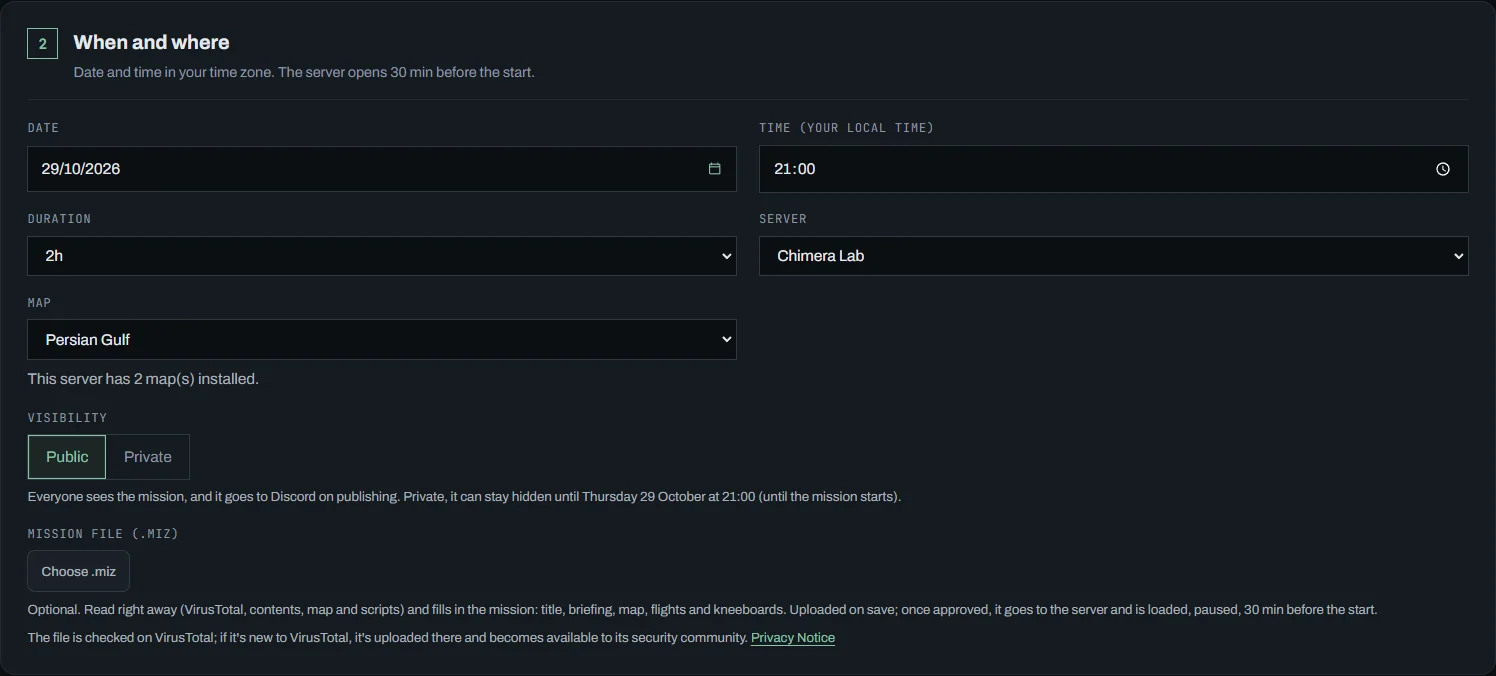Click the 'DURATION' label

coord(59,219)
